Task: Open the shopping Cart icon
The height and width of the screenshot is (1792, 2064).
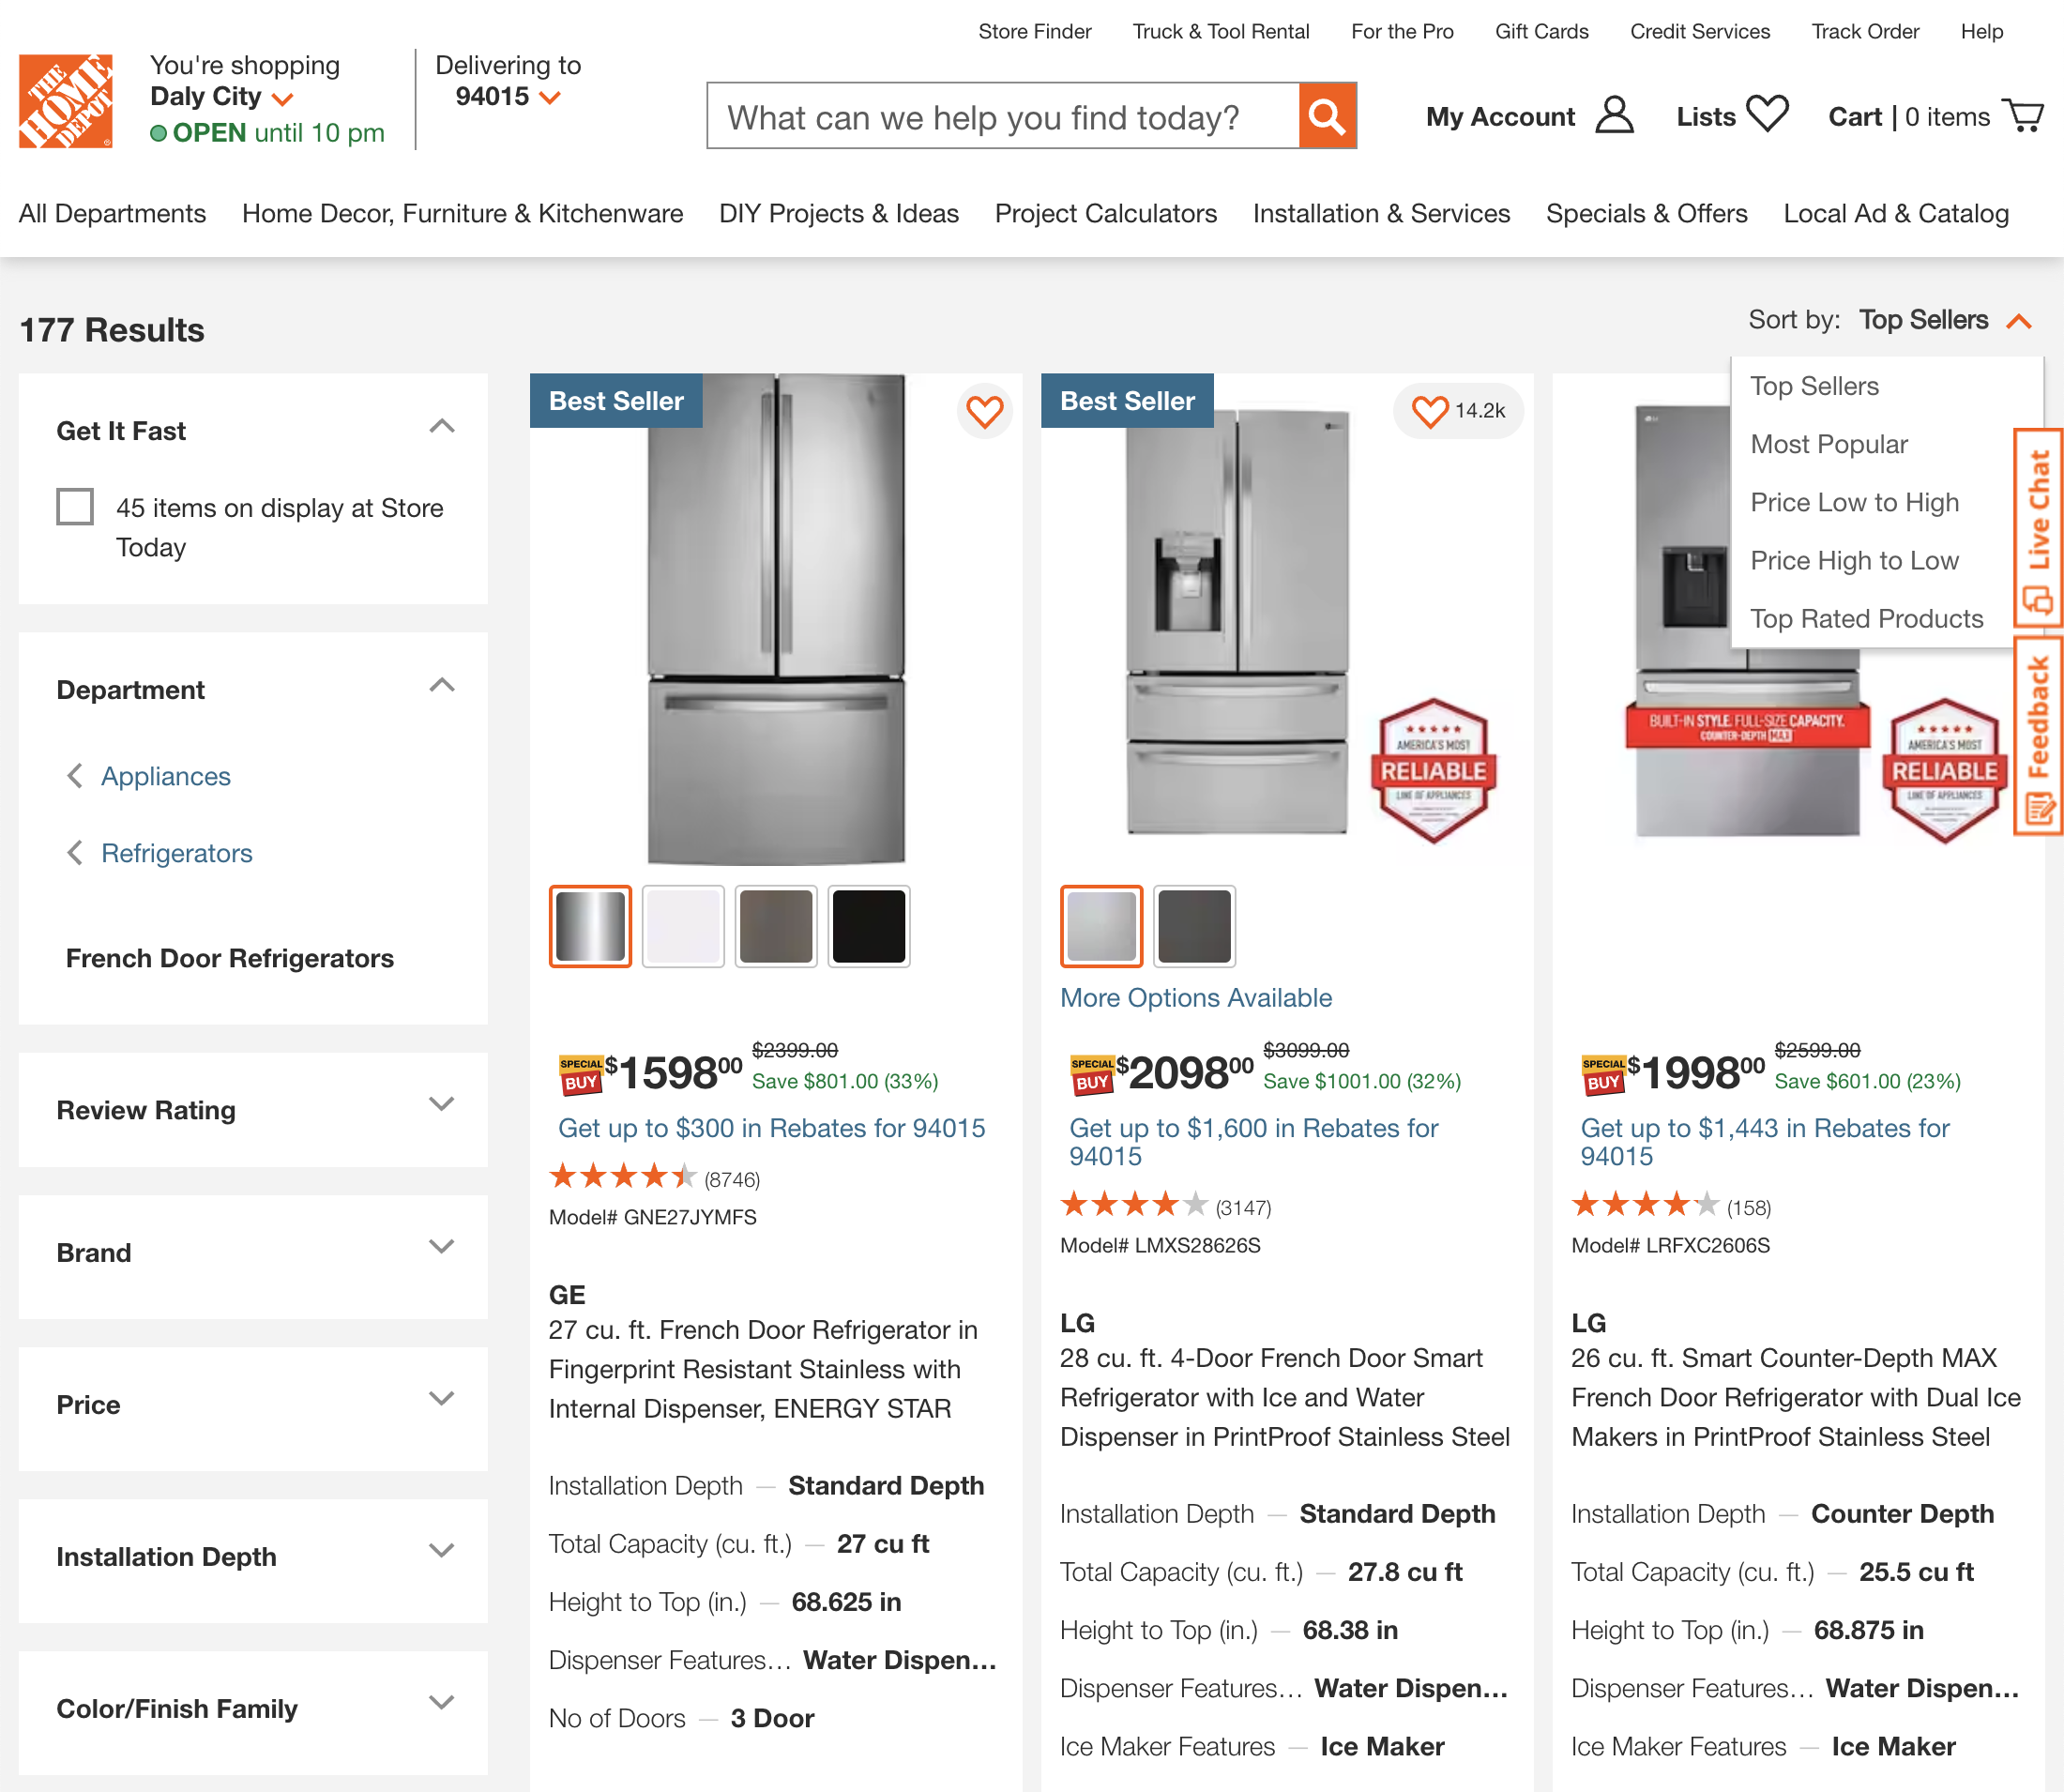Action: (x=2024, y=114)
